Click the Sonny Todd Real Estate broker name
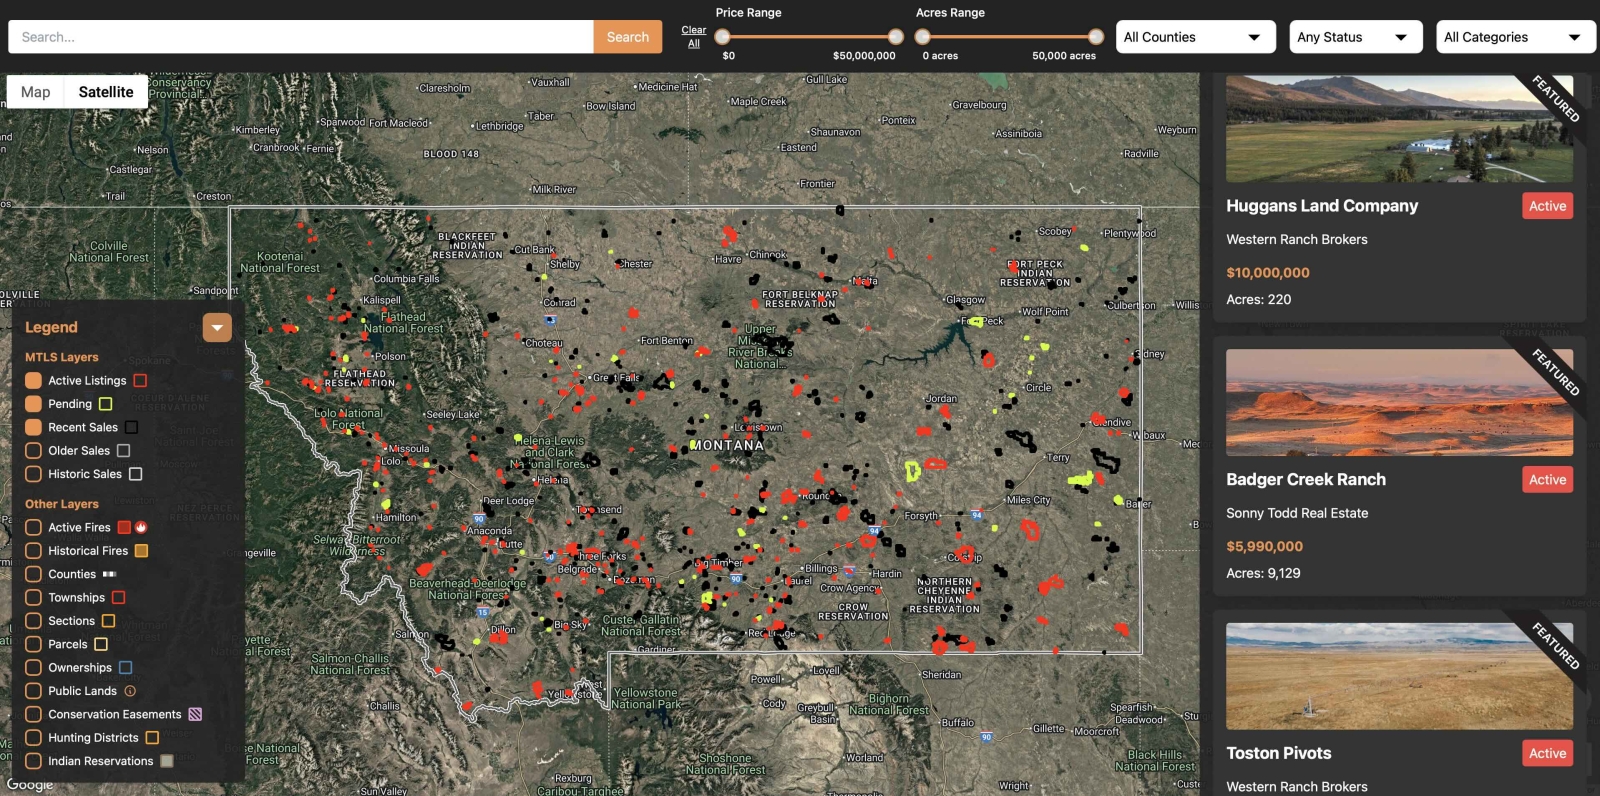 (x=1297, y=513)
